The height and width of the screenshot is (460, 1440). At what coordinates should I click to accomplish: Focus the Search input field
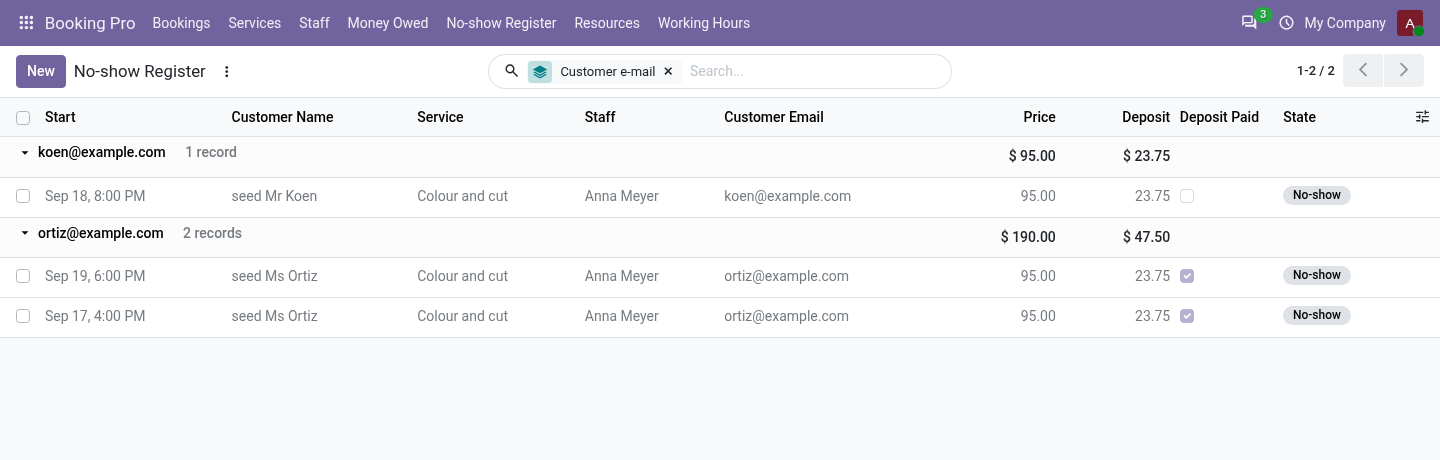coord(815,71)
